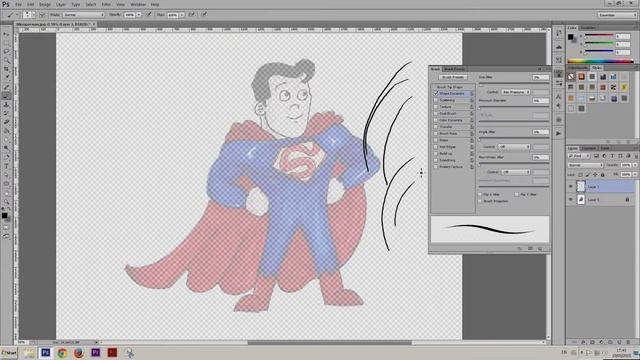The height and width of the screenshot is (360, 640).
Task: Open the Window menu
Action: pos(138,4)
